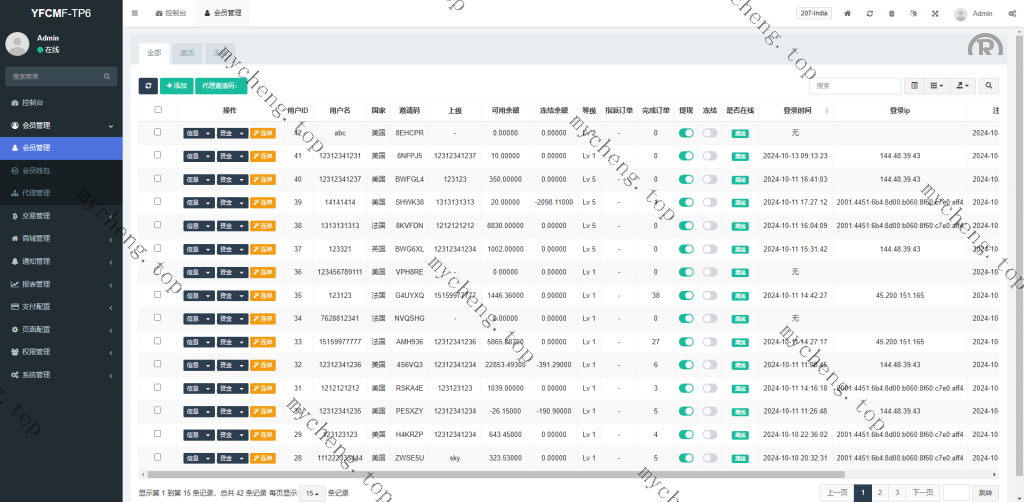Switch to the 激活 tab
Viewport: 1024px width, 502px height.
pyautogui.click(x=187, y=52)
